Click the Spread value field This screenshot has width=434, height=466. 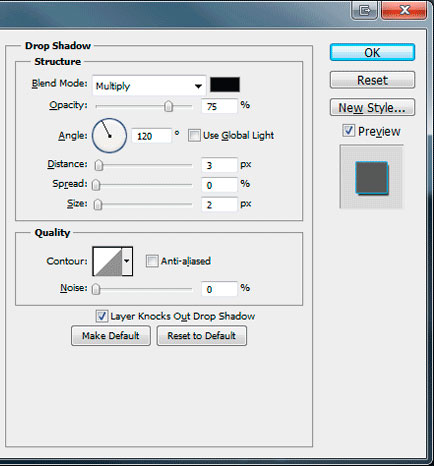tap(219, 185)
